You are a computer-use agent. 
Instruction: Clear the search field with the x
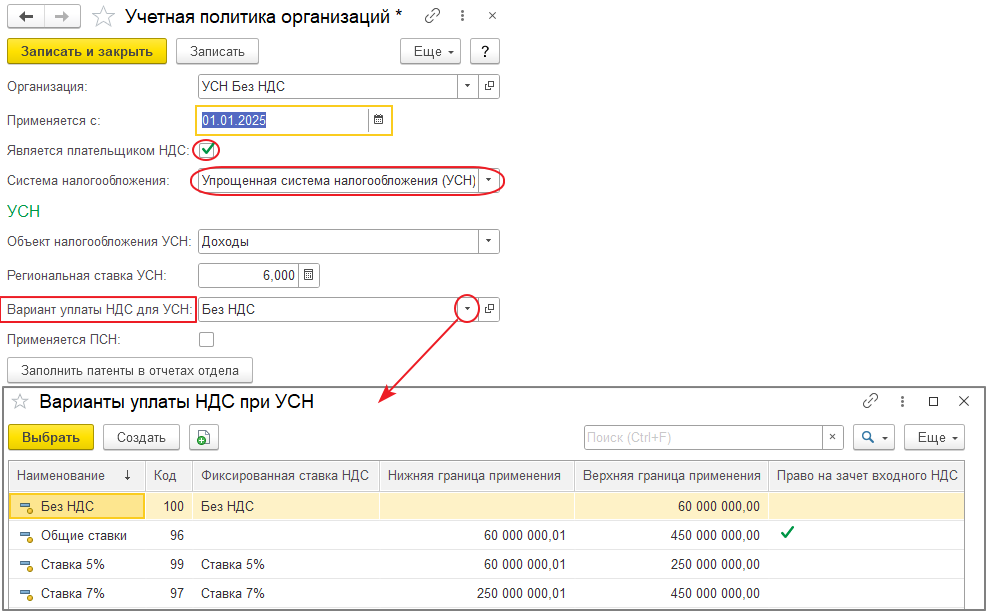tap(832, 437)
